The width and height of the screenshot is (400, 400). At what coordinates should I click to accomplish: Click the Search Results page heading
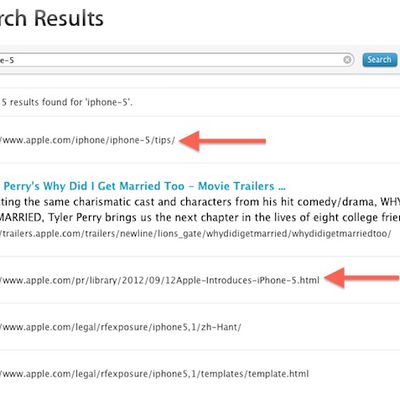click(52, 18)
